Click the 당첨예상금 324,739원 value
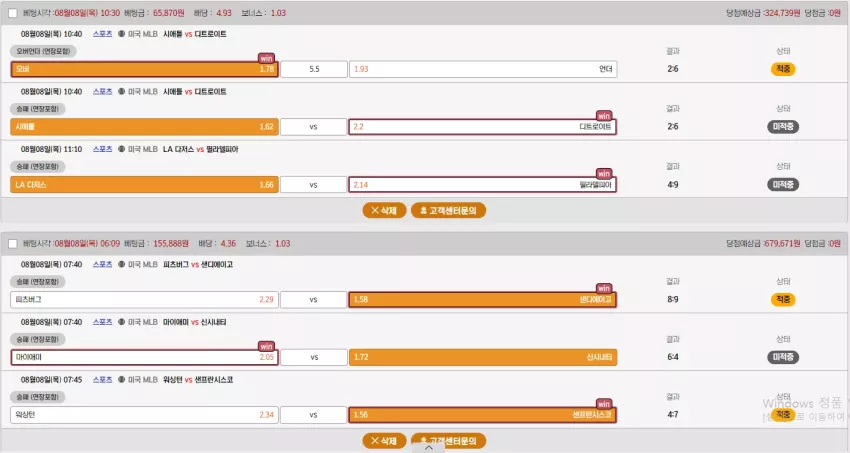850x453 pixels. [x=782, y=13]
